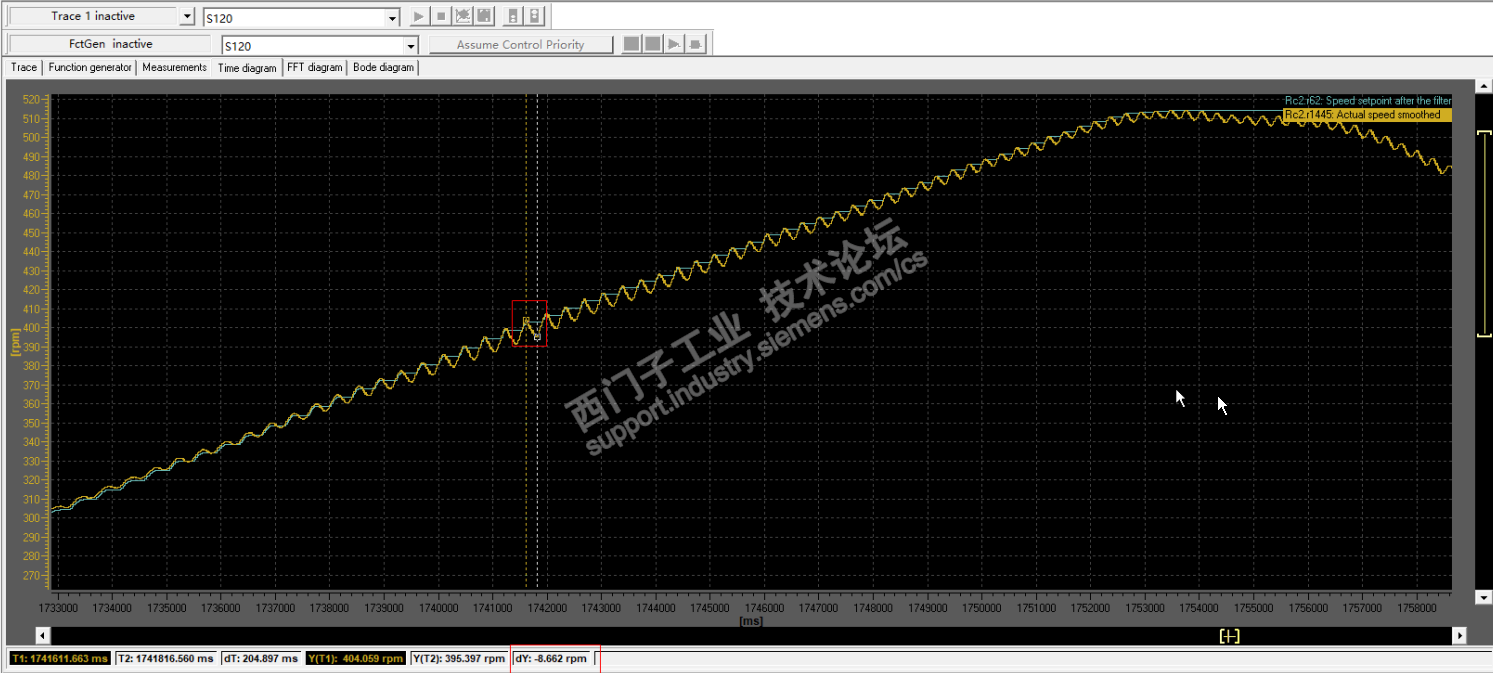The width and height of the screenshot is (1493, 673).
Task: Start the function generator with its play icon
Action: point(675,44)
